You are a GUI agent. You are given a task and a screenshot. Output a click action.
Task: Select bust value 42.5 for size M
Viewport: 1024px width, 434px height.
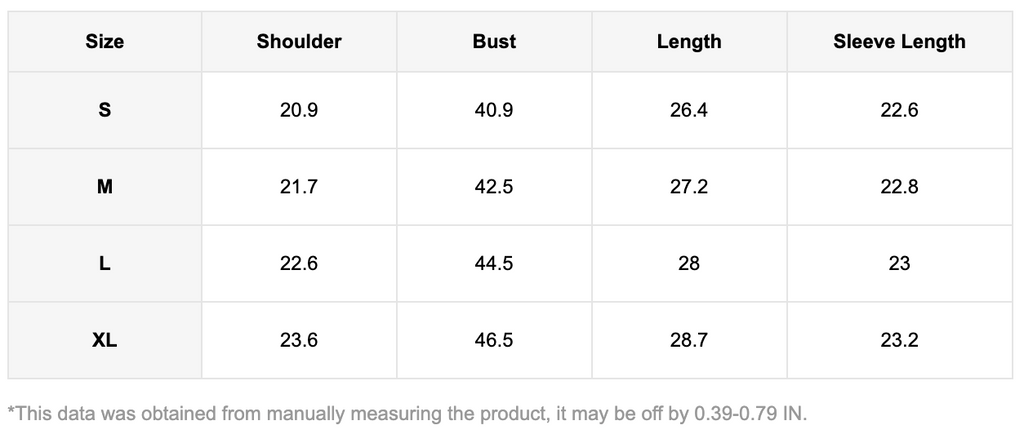click(x=494, y=187)
